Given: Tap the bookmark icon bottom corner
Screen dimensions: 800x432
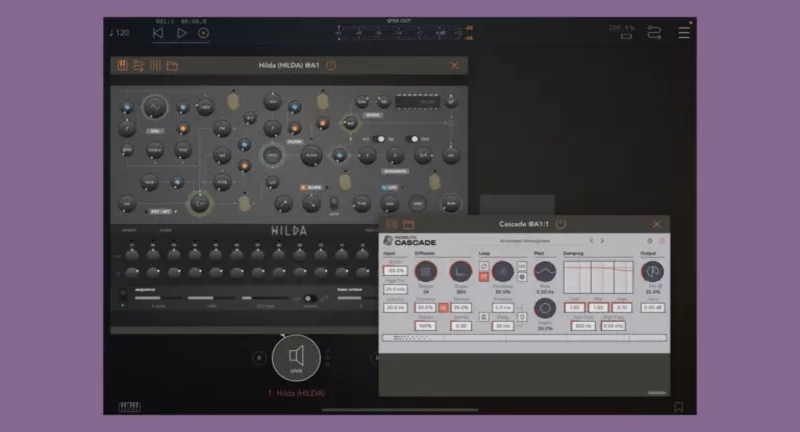Looking at the screenshot, I should pyautogui.click(x=679, y=406).
